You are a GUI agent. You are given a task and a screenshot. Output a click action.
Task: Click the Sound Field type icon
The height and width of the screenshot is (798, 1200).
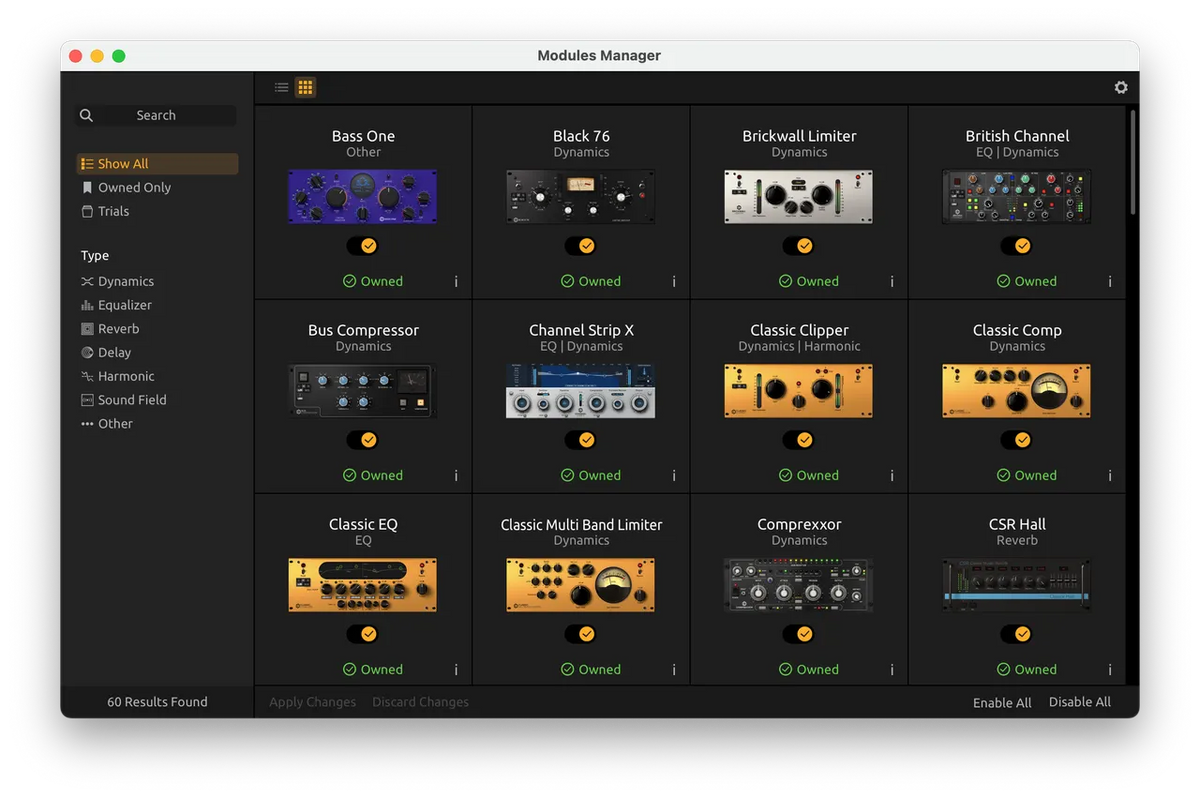pyautogui.click(x=87, y=399)
